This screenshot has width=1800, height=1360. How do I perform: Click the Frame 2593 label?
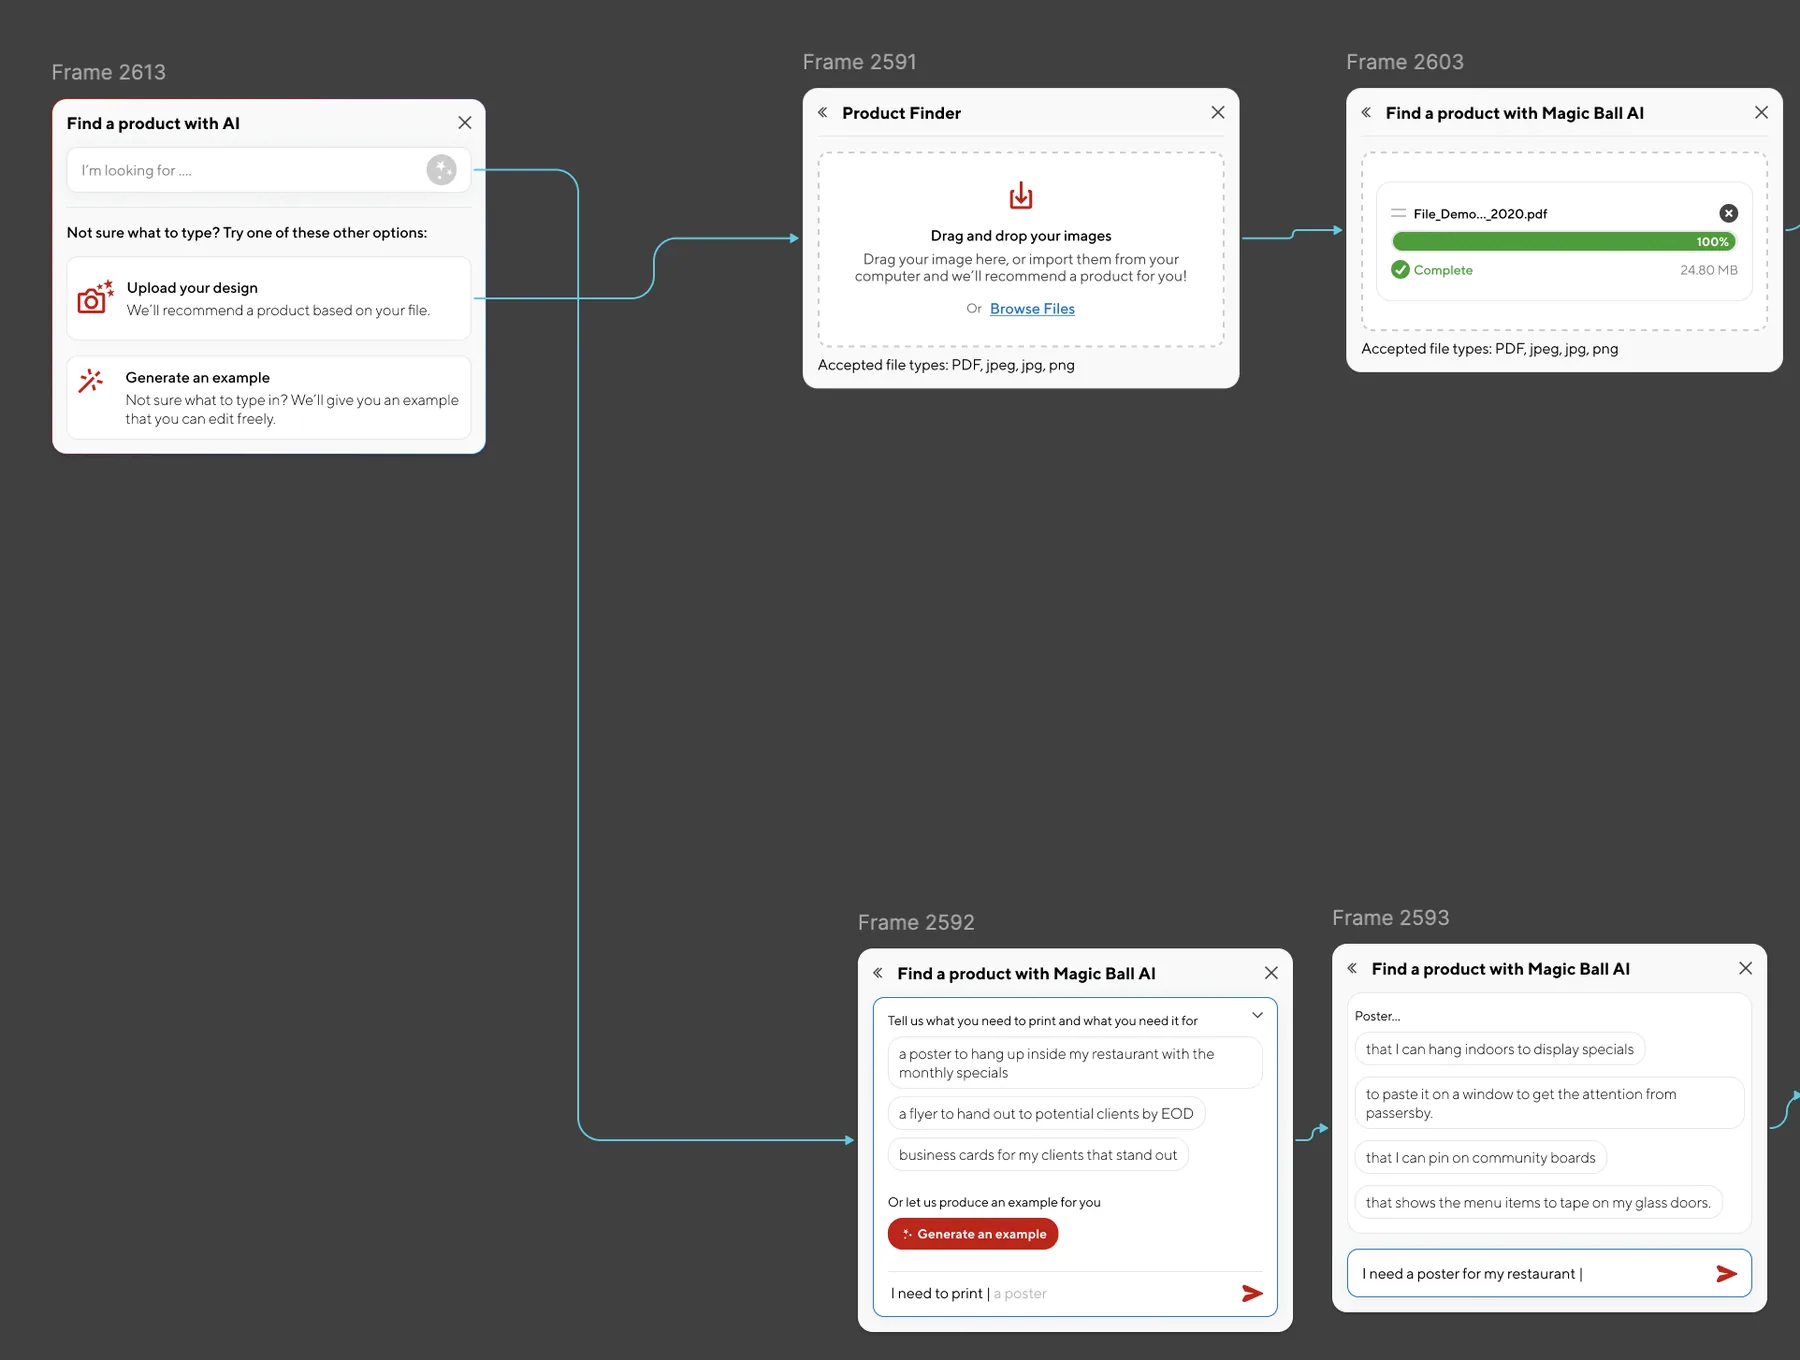pyautogui.click(x=1390, y=918)
